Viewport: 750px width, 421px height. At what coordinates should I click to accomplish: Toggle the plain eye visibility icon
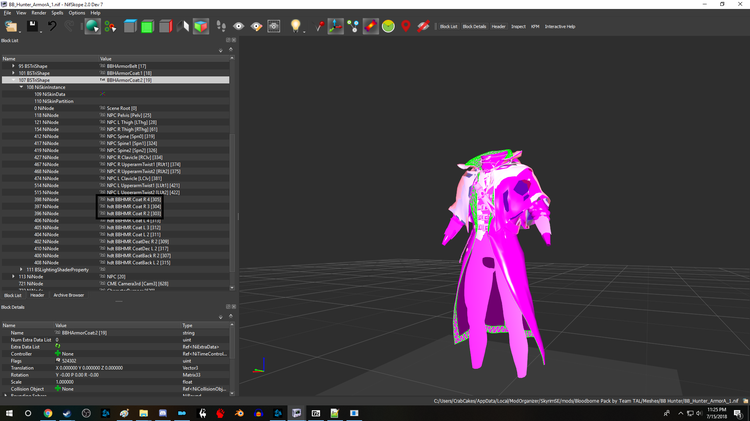tap(239, 26)
